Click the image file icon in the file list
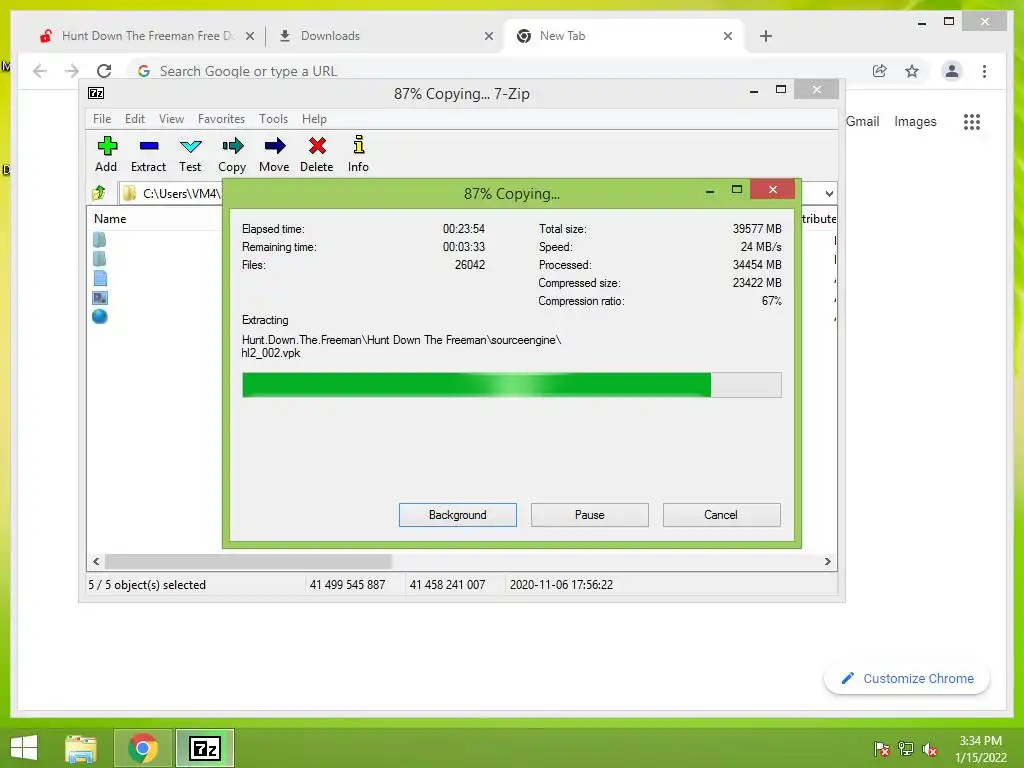This screenshot has width=1024, height=768. point(100,298)
